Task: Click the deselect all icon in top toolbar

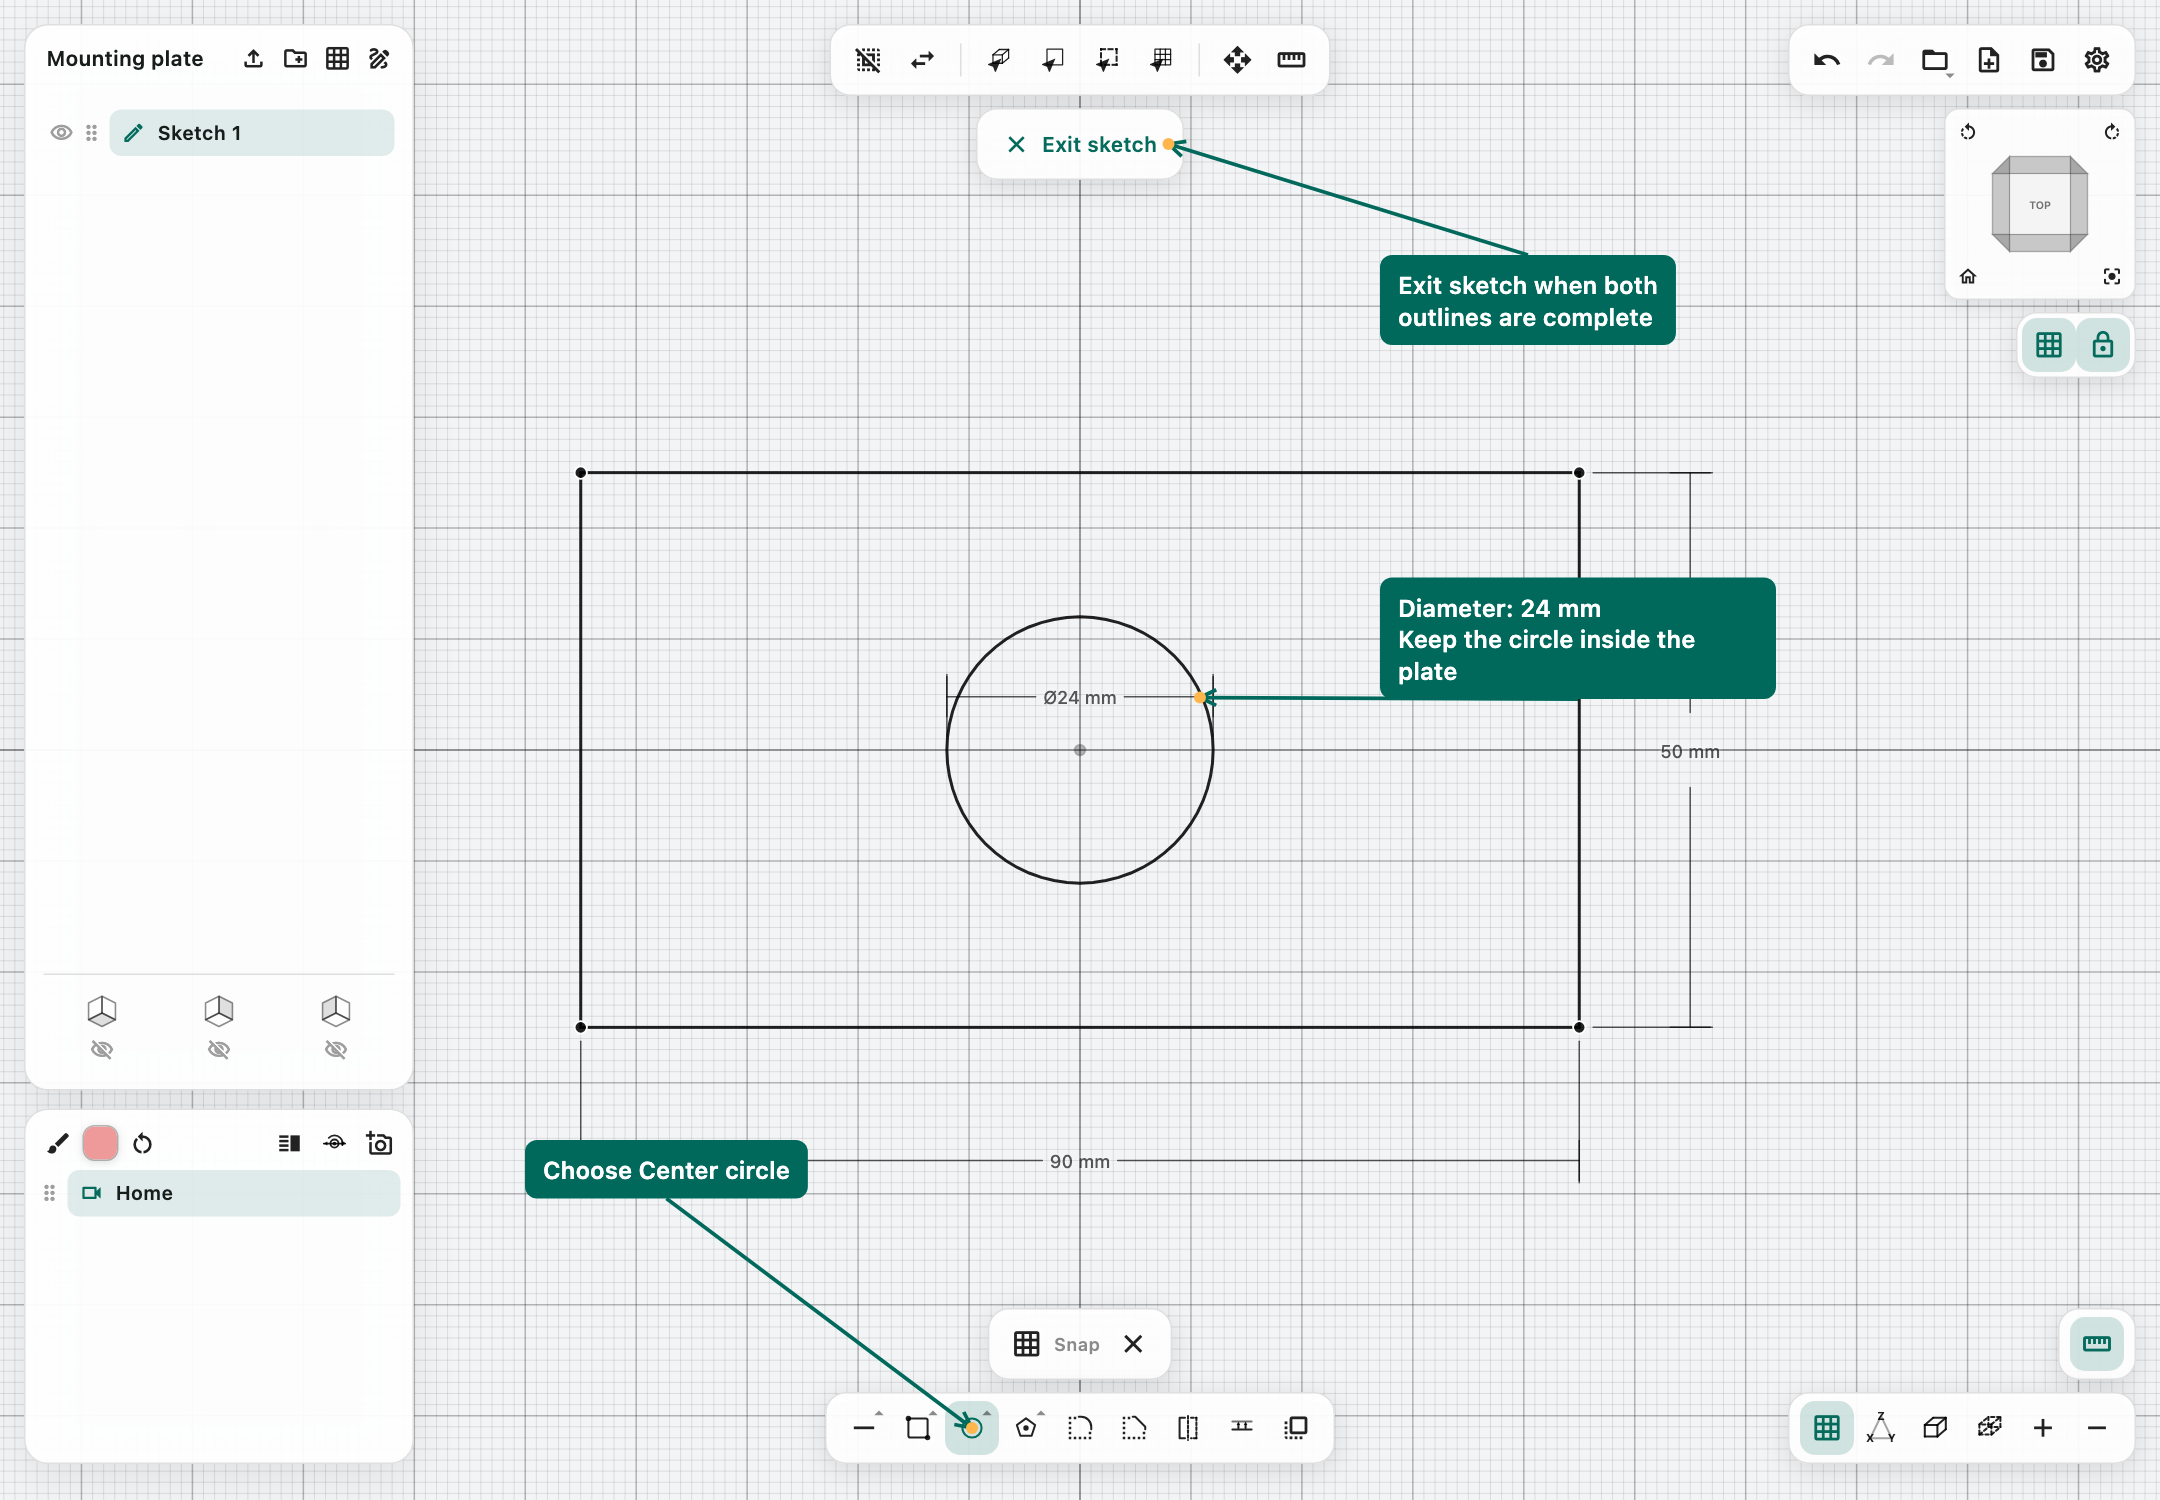Action: (868, 60)
